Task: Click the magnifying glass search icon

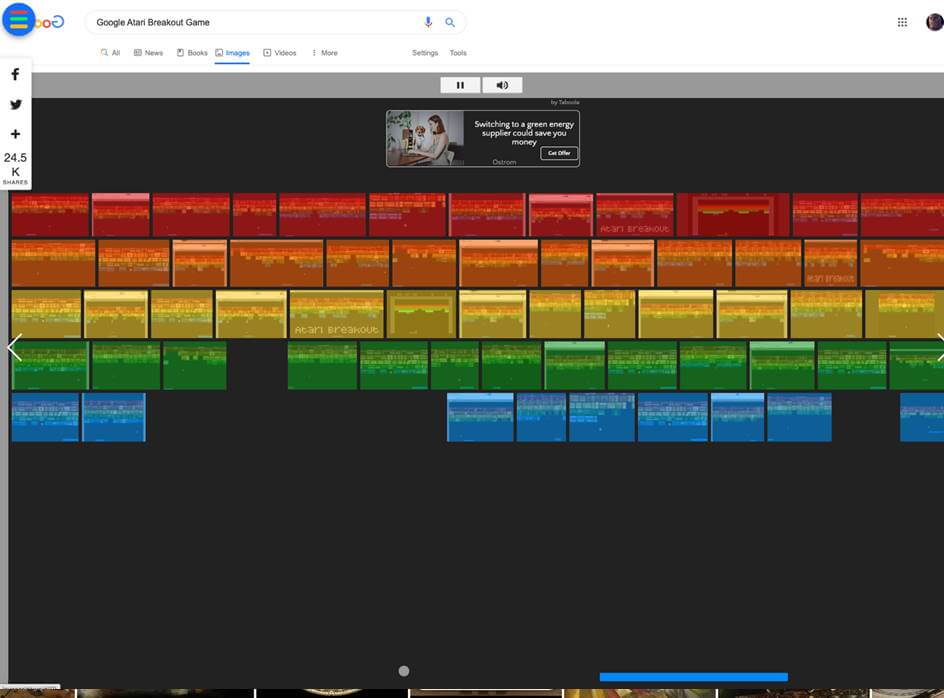Action: point(448,20)
